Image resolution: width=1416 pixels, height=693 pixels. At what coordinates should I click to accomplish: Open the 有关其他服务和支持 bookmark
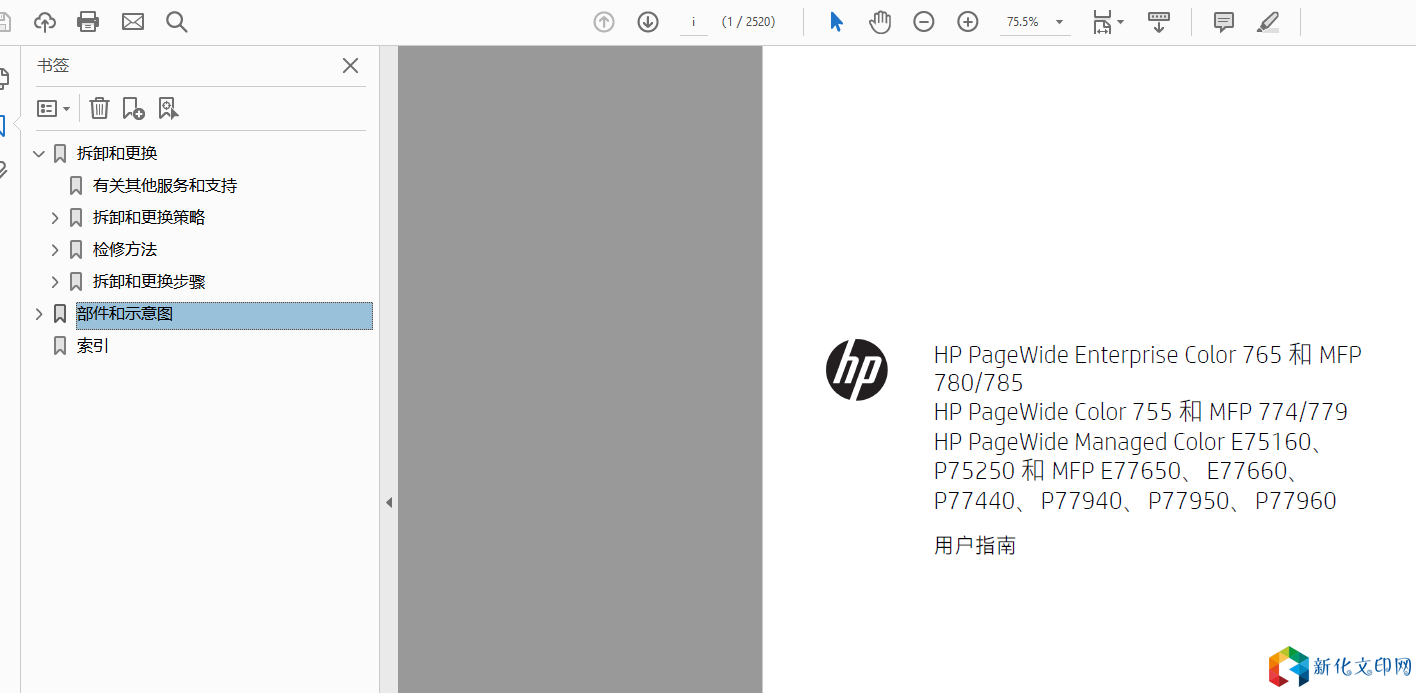165,186
